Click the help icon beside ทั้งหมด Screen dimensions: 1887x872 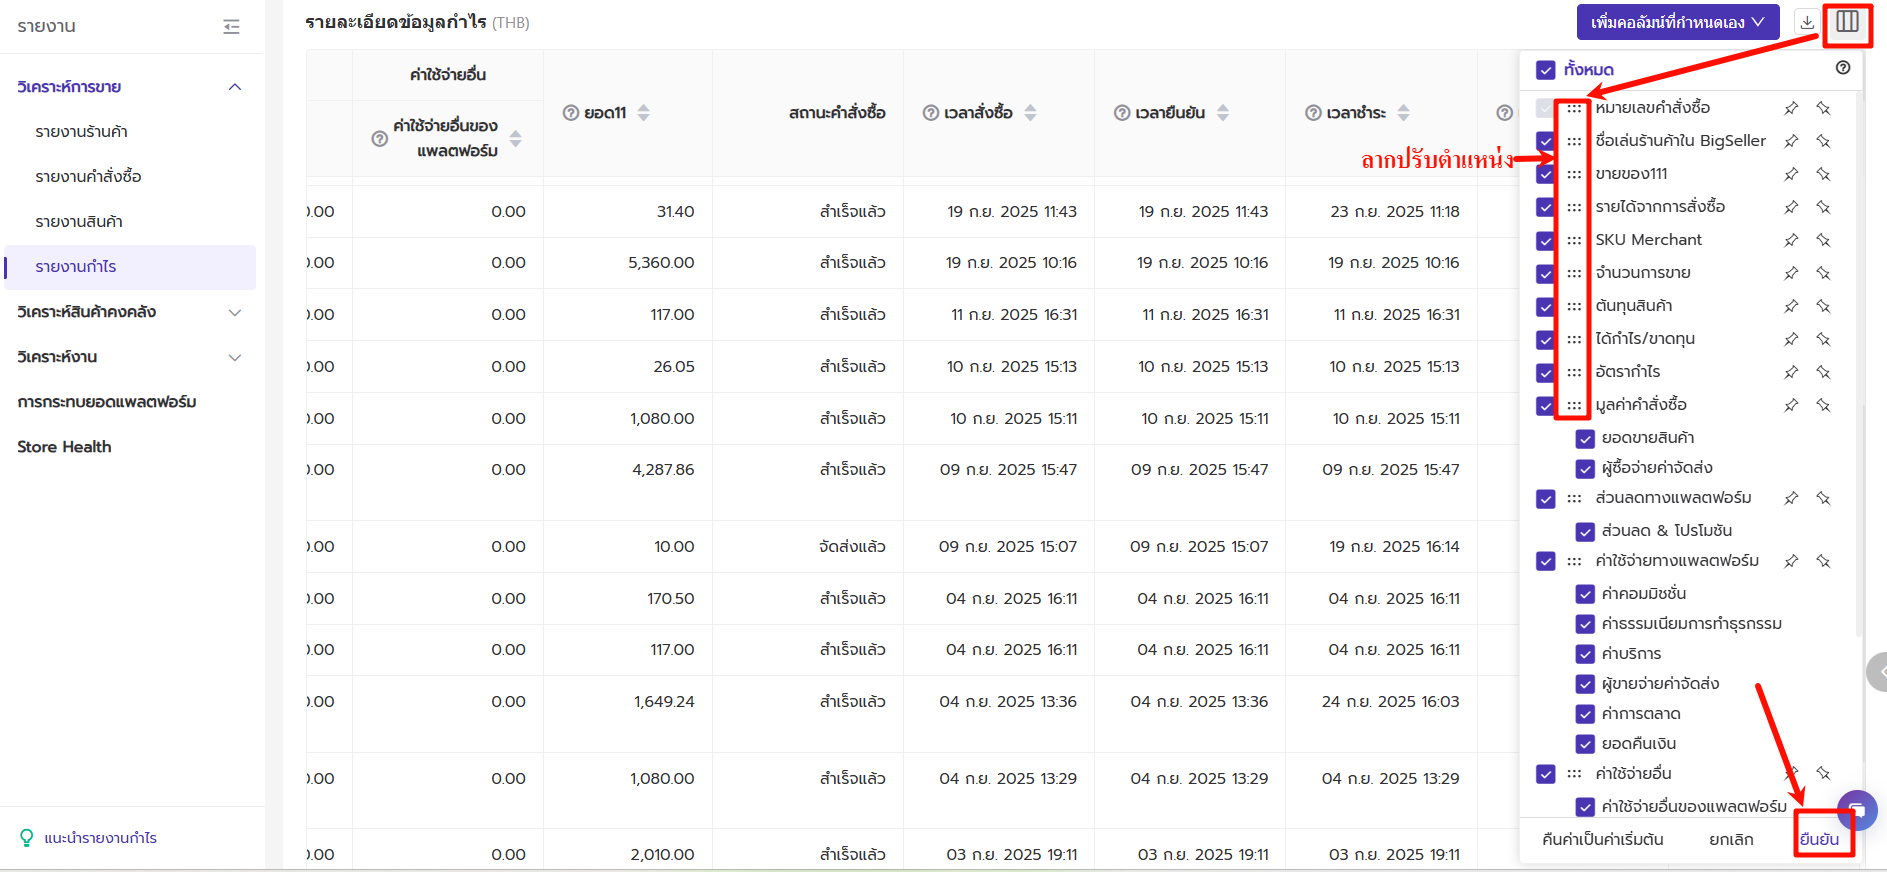click(x=1842, y=68)
